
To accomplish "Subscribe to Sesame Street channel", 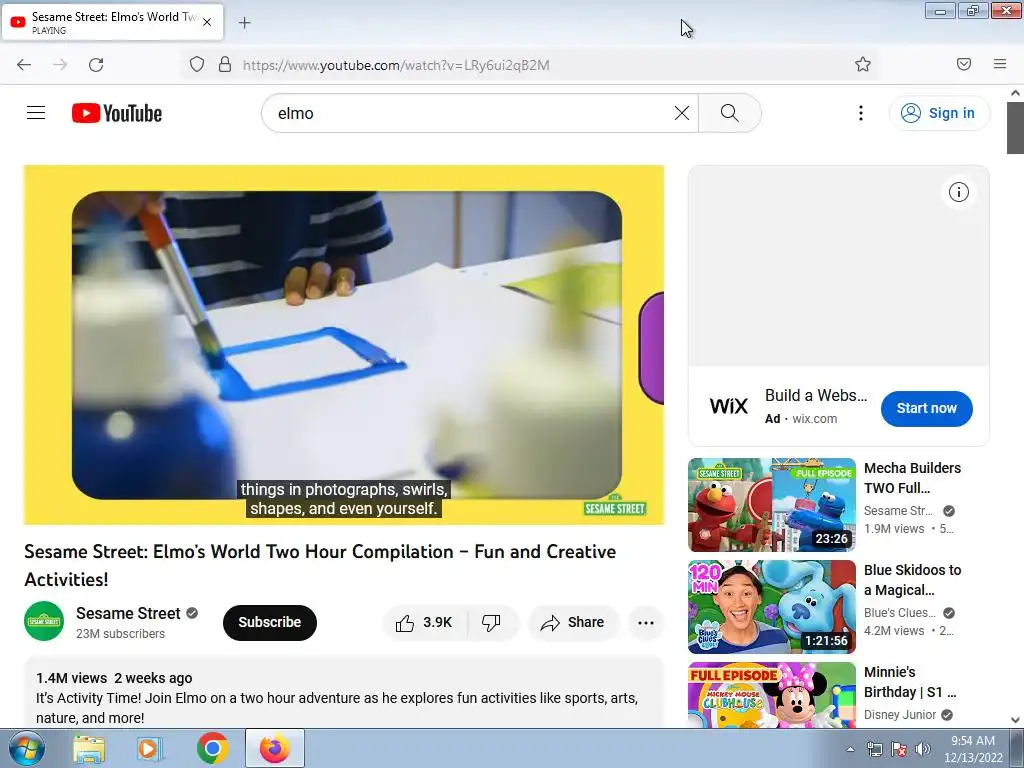I will [x=270, y=622].
